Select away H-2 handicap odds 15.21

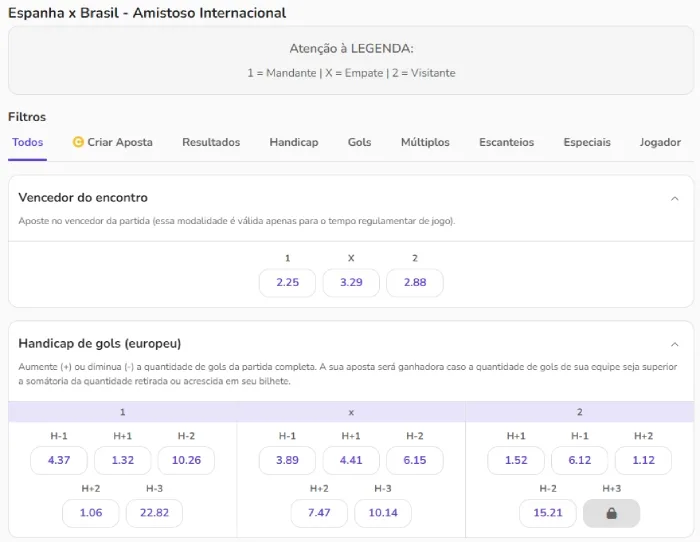pos(548,513)
